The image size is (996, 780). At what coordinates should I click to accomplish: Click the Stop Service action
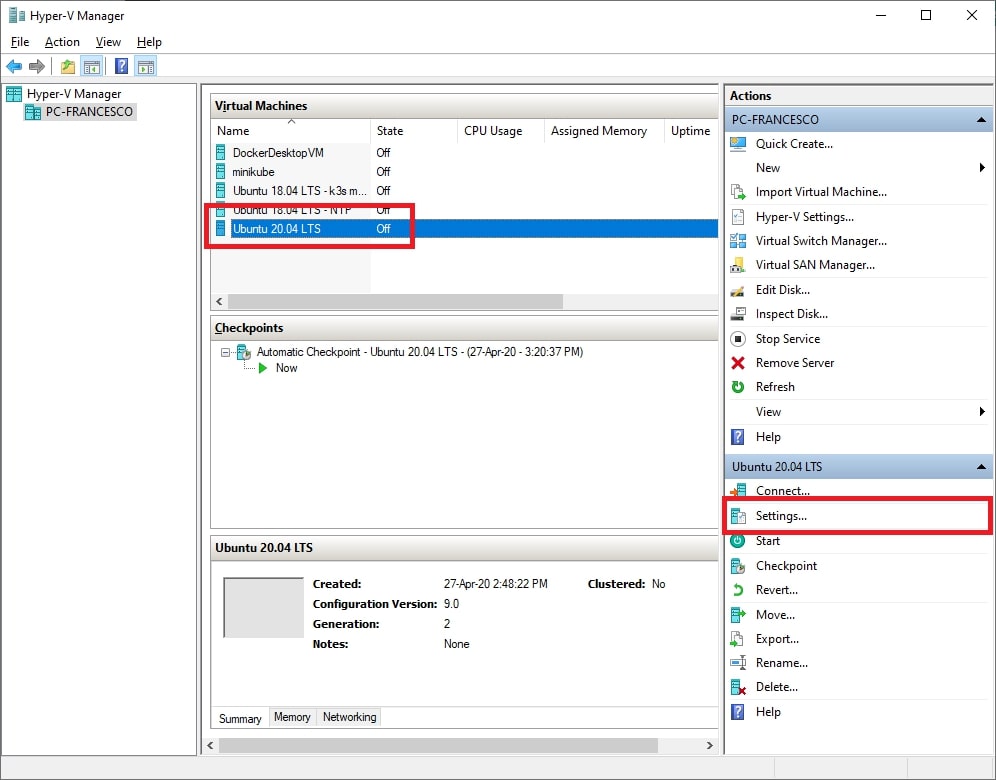[x=788, y=339]
